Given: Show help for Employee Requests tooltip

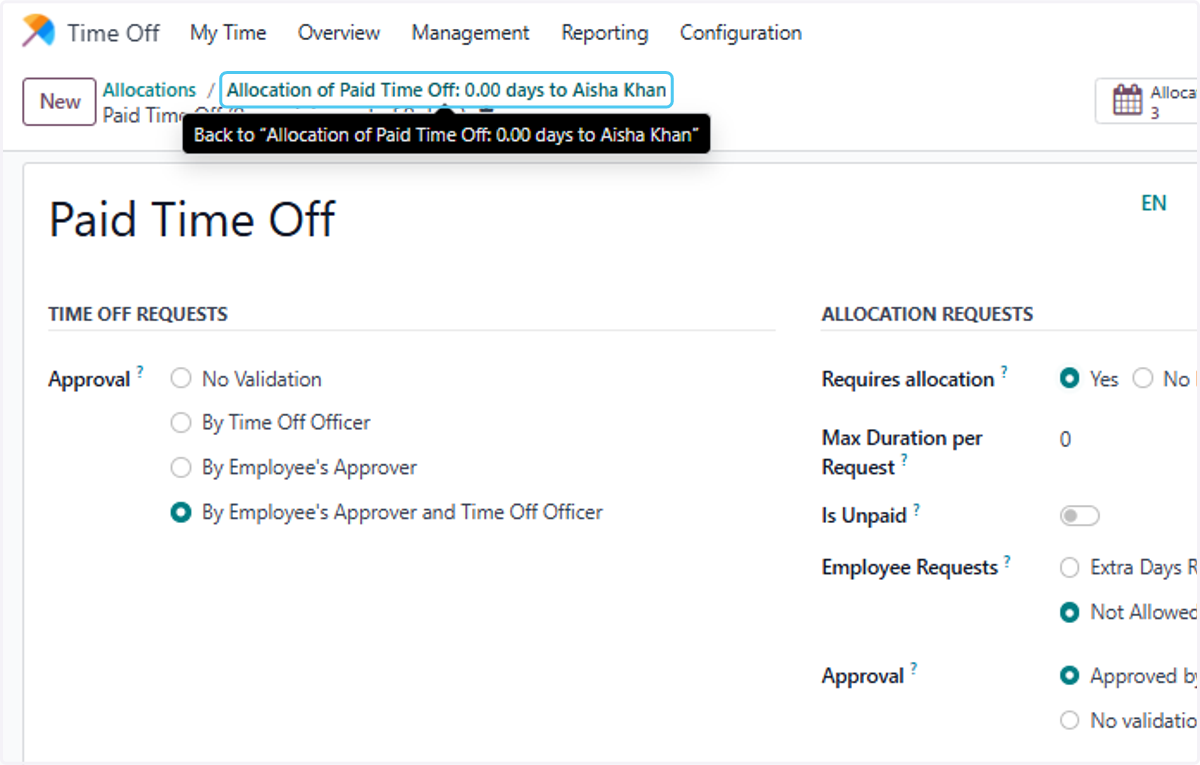Looking at the screenshot, I should pos(1007,561).
